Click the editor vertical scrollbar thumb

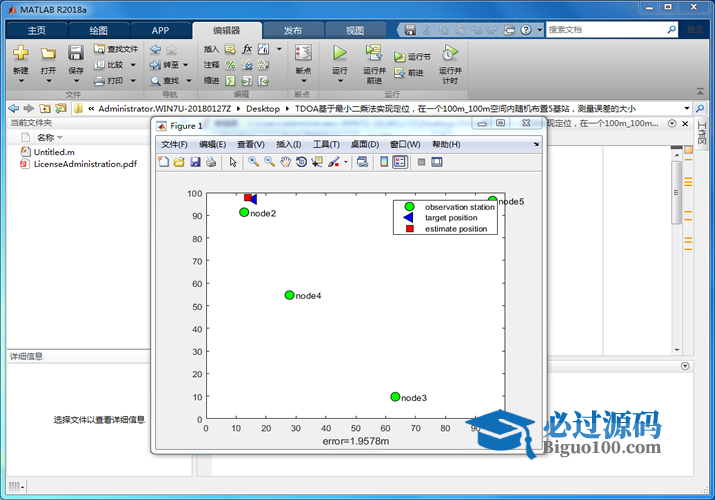[x=677, y=192]
